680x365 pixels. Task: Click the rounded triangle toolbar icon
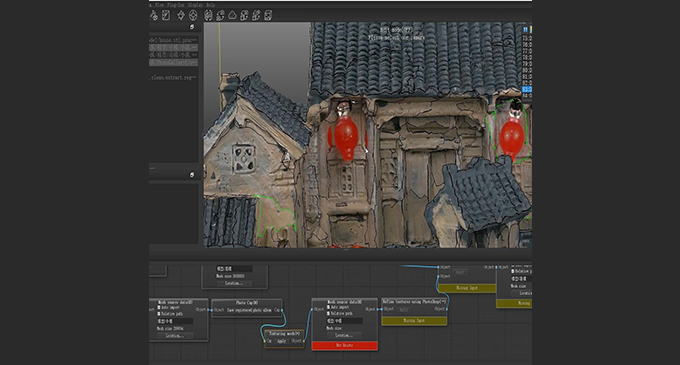tap(232, 16)
